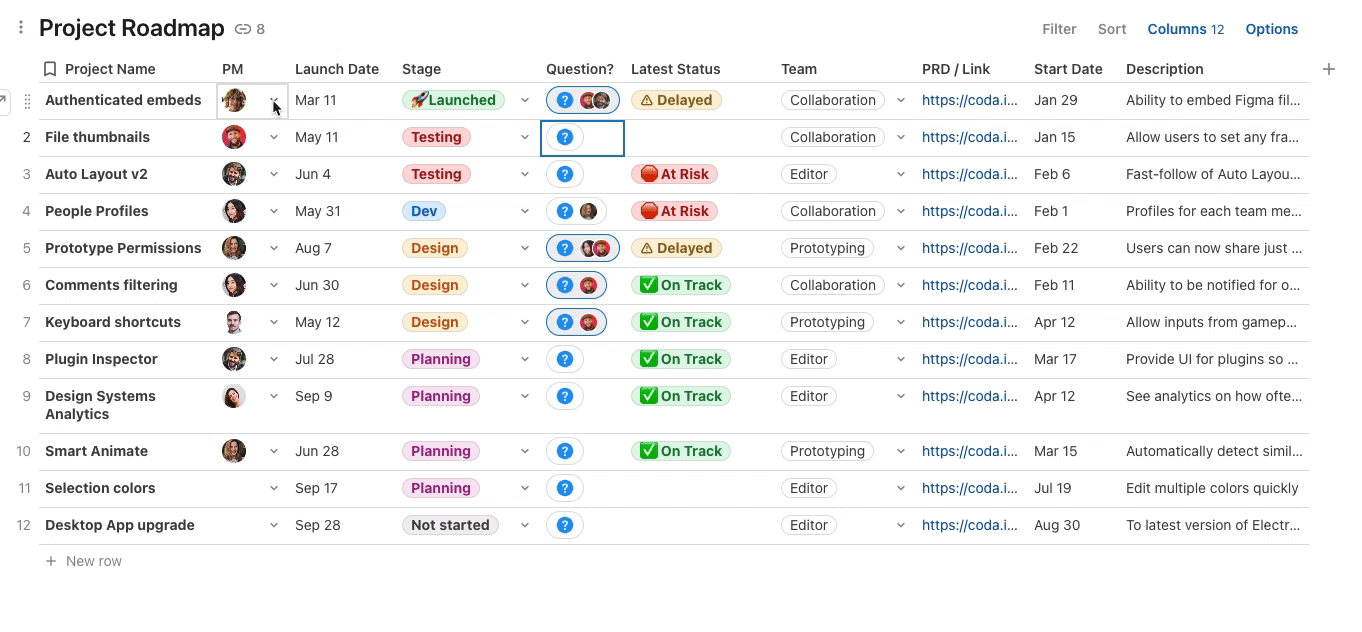Click the expand row arrow icon at left edge
Image resolution: width=1362 pixels, height=632 pixels.
(x=3, y=100)
